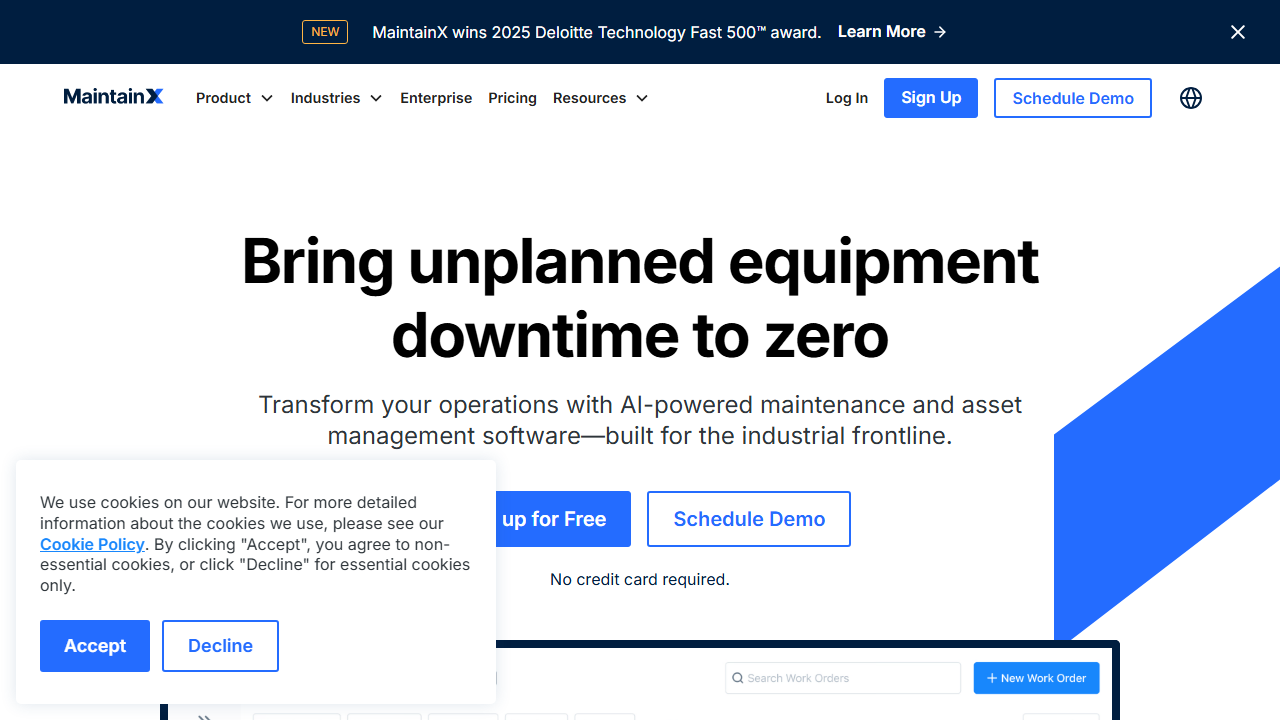This screenshot has height=720, width=1280.
Task: Click Log In
Action: click(x=847, y=98)
